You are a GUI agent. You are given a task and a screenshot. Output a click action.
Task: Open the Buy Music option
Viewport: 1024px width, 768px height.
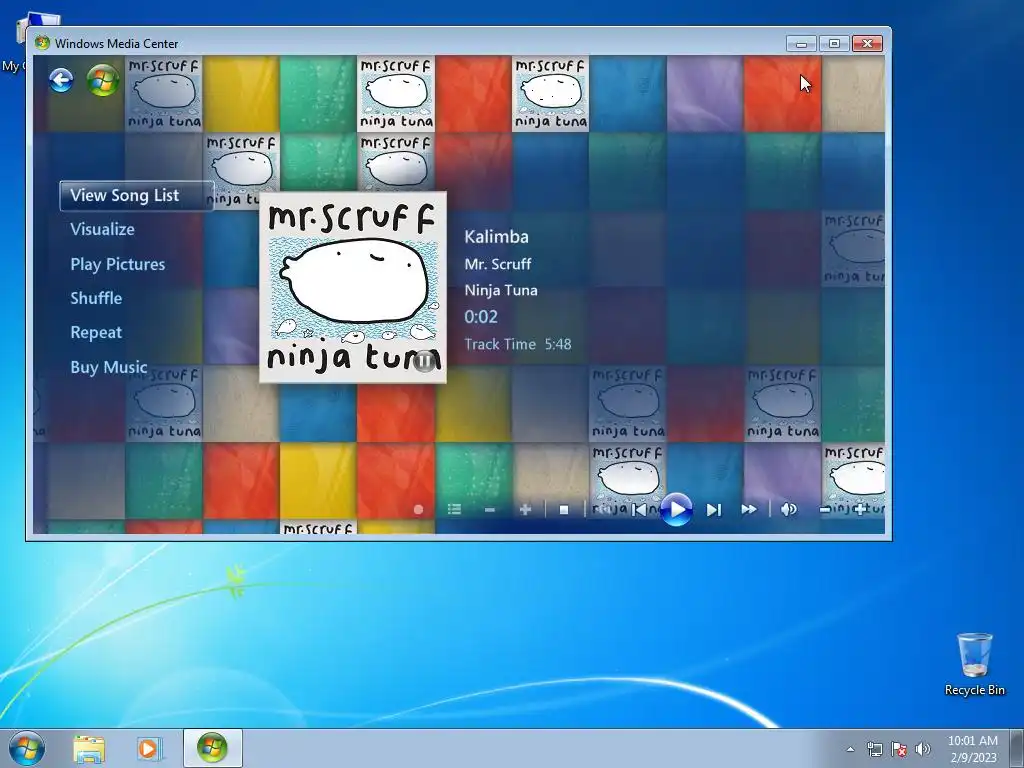tap(108, 367)
